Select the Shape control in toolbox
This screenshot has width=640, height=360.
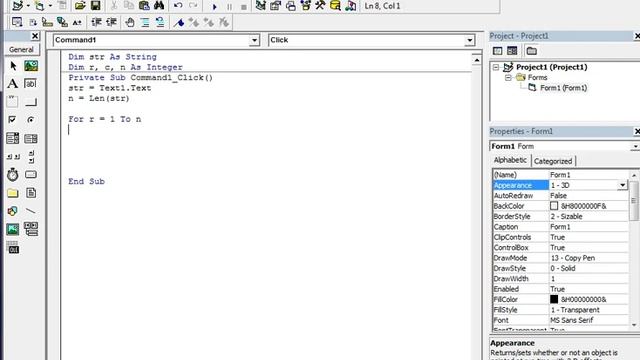[13, 211]
